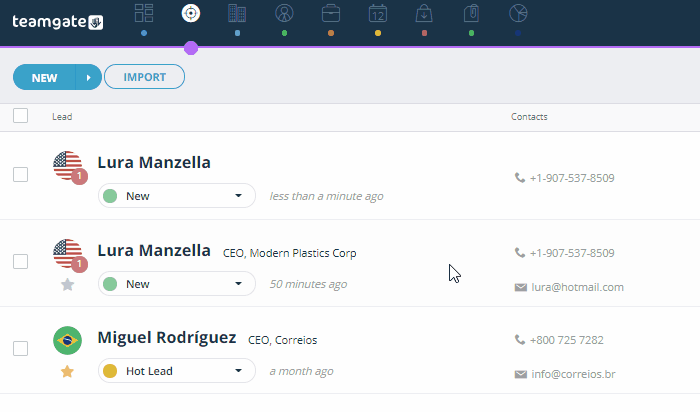The height and width of the screenshot is (412, 700).
Task: Tick the select-all checkbox beside Lead header
Action: coord(21,116)
